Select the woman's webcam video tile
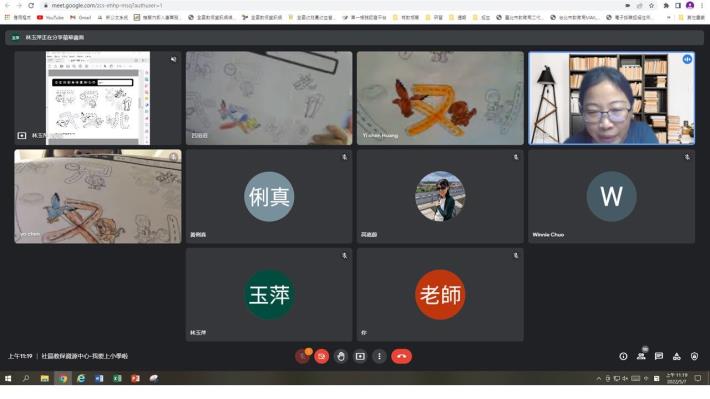This screenshot has width=710, height=399. coord(611,98)
